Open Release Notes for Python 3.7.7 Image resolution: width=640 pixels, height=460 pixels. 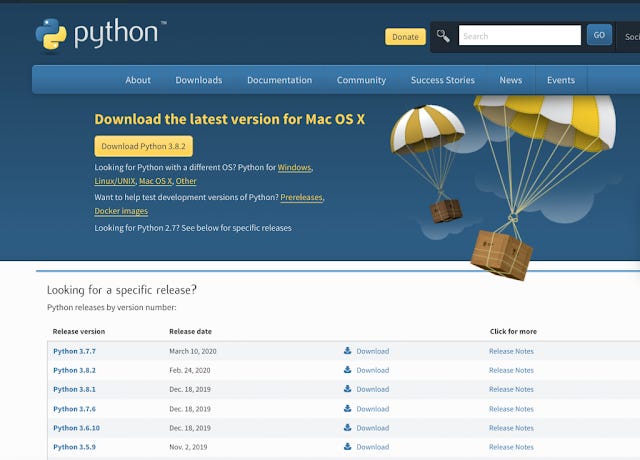(511, 351)
